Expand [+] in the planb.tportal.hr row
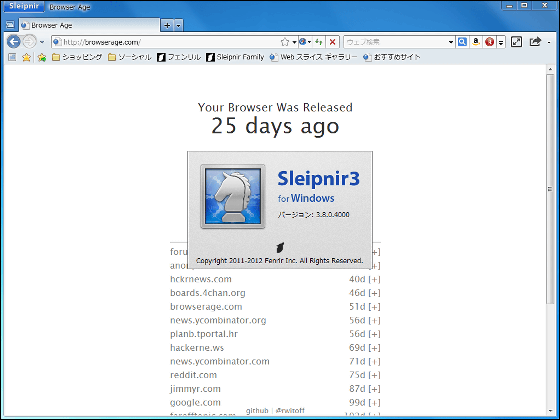Viewport: 560px width, 420px height. pyautogui.click(x=374, y=334)
